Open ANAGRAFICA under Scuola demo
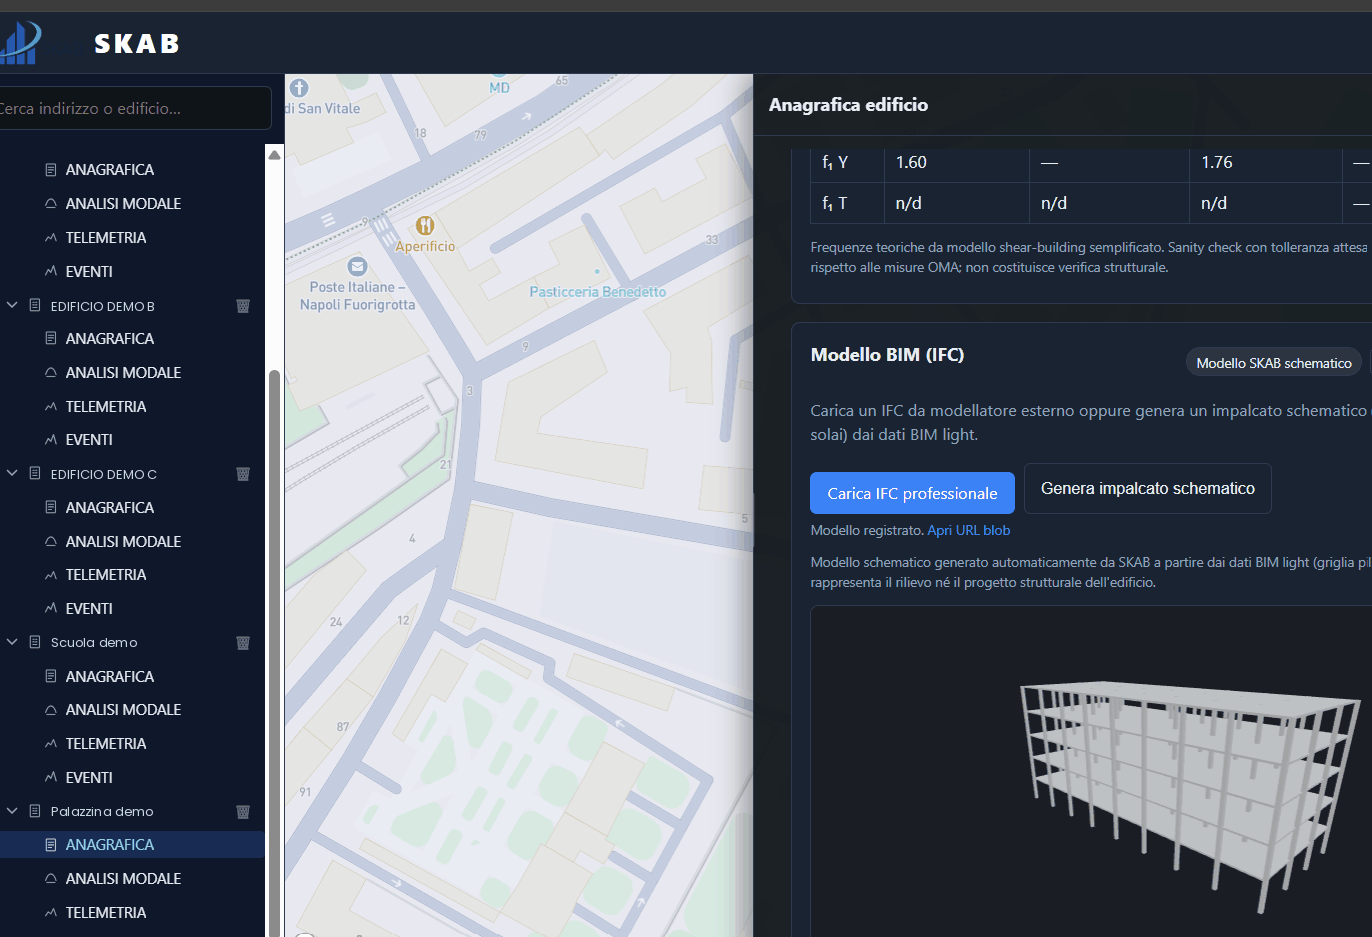The height and width of the screenshot is (937, 1372). click(110, 677)
